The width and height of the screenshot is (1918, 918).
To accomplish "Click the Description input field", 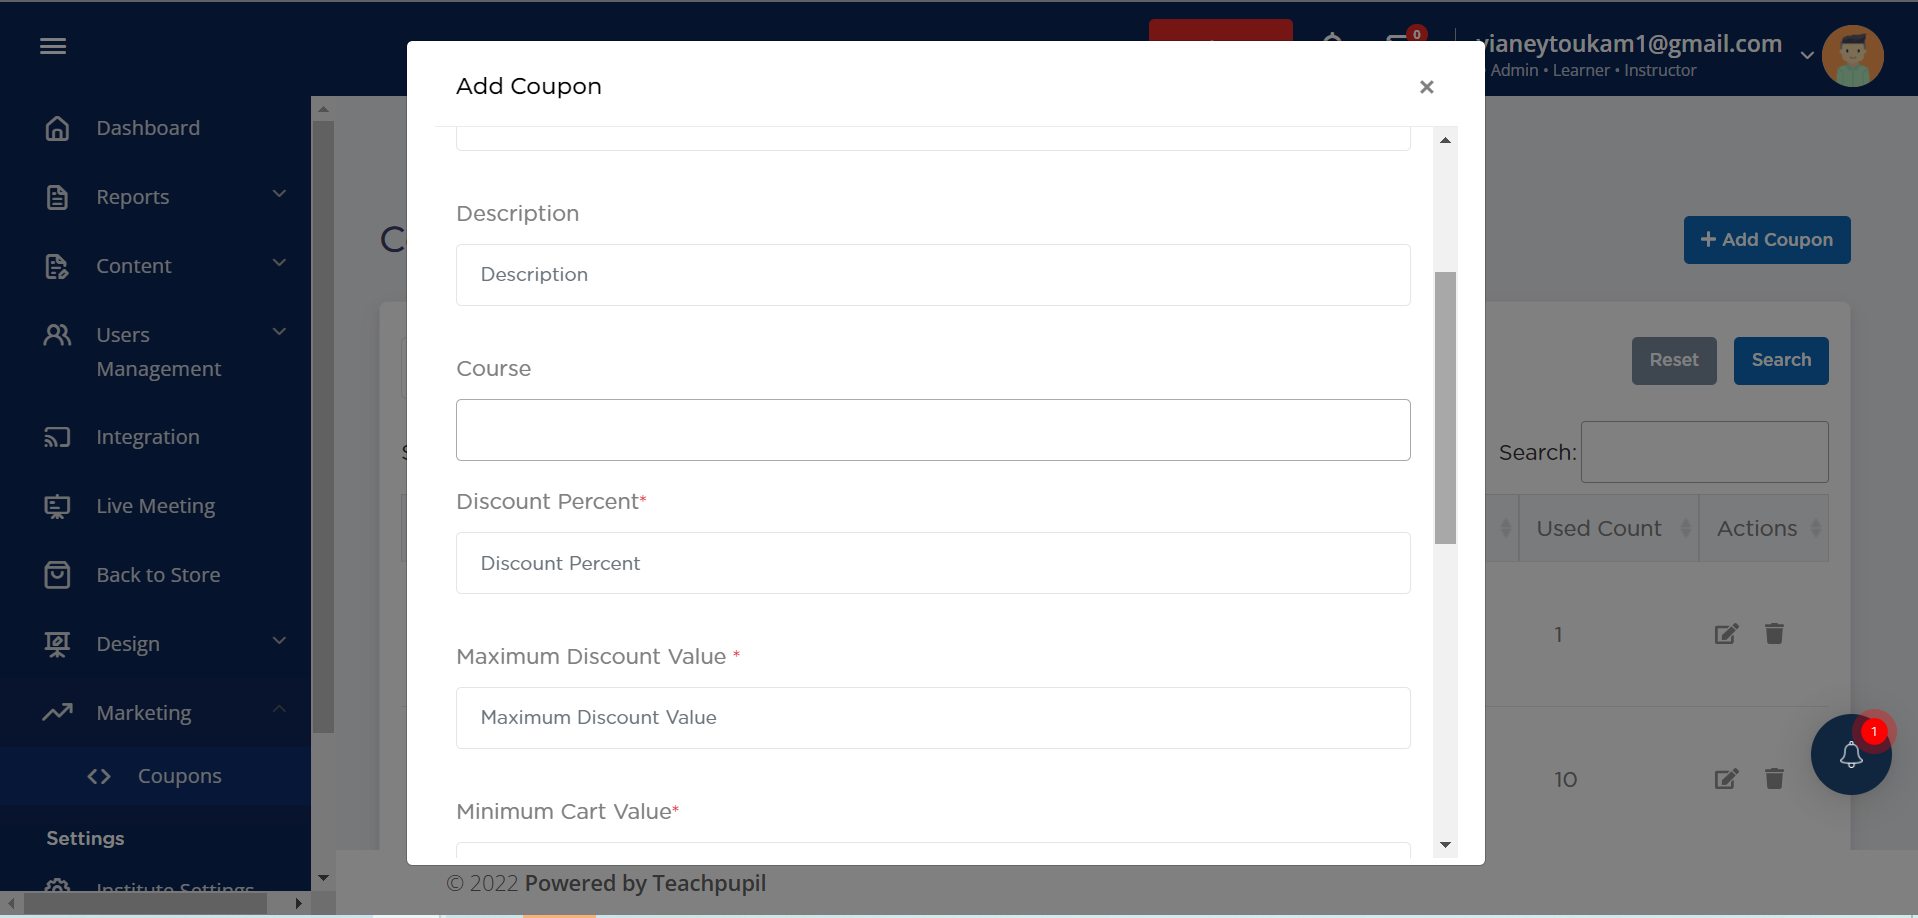I will (x=933, y=275).
